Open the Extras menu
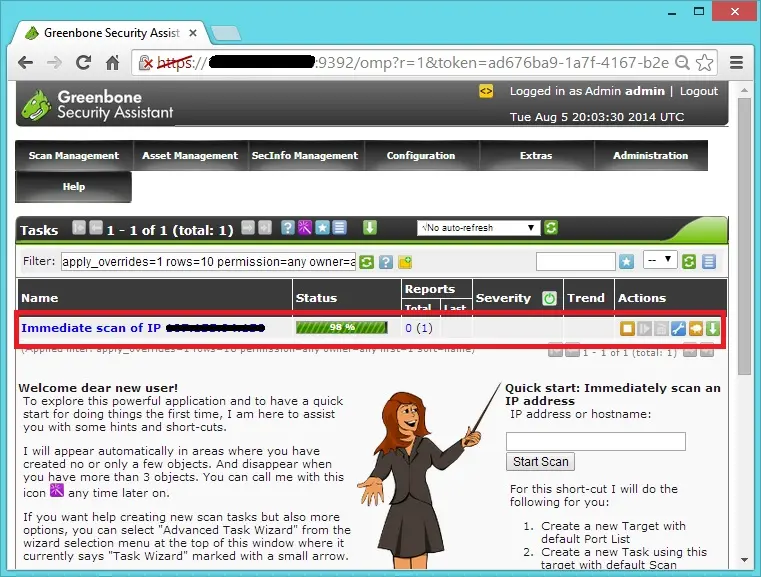The height and width of the screenshot is (577, 761). point(536,155)
